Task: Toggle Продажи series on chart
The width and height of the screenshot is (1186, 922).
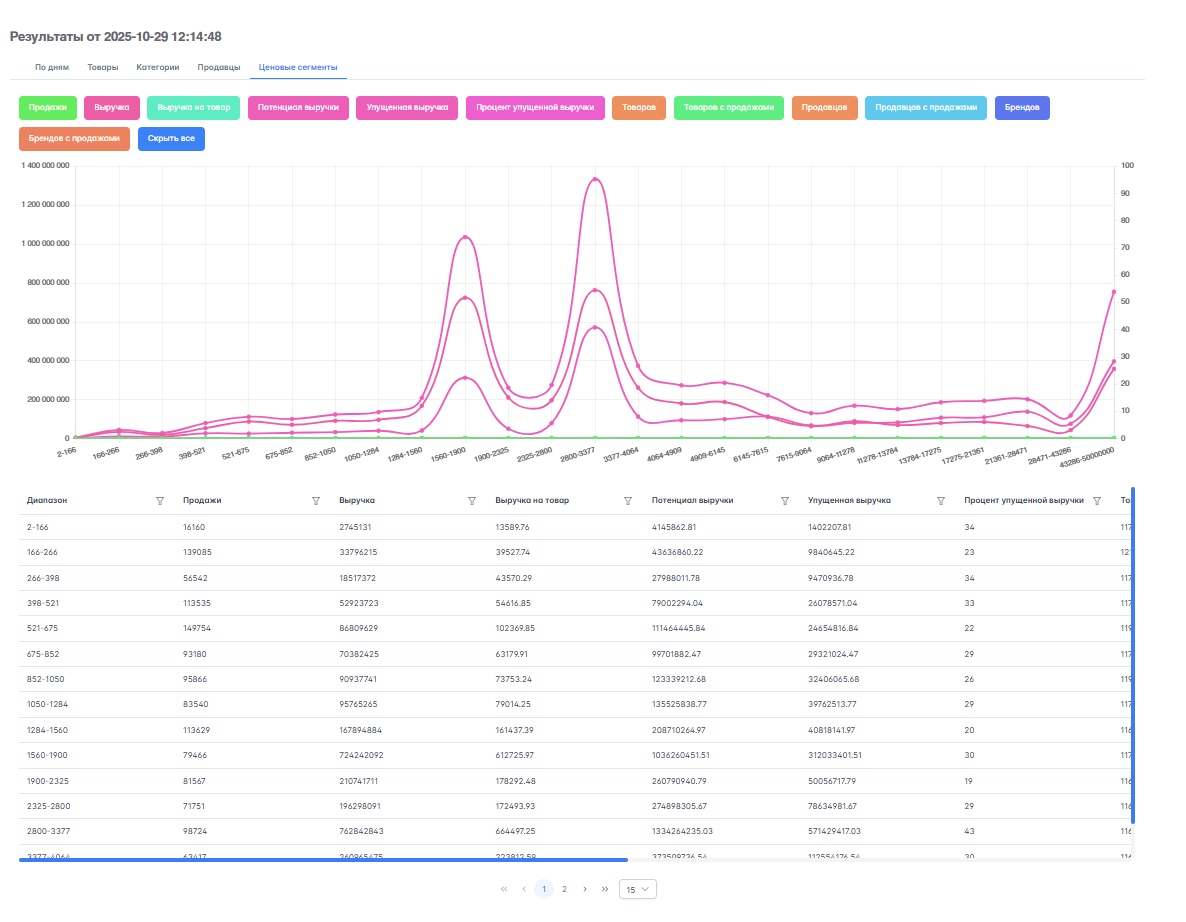Action: [x=48, y=108]
